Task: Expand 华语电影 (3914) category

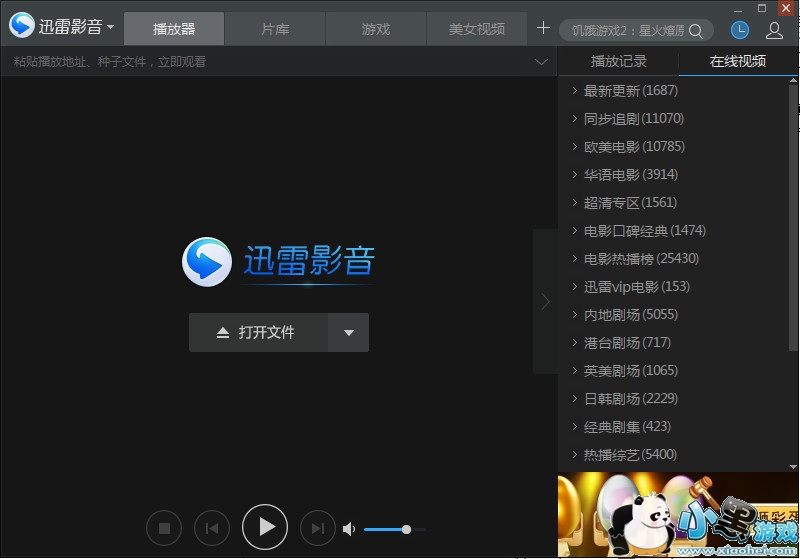Action: click(x=574, y=175)
